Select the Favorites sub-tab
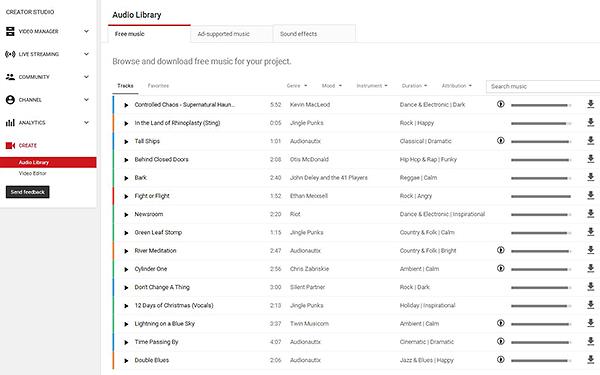 pos(158,86)
